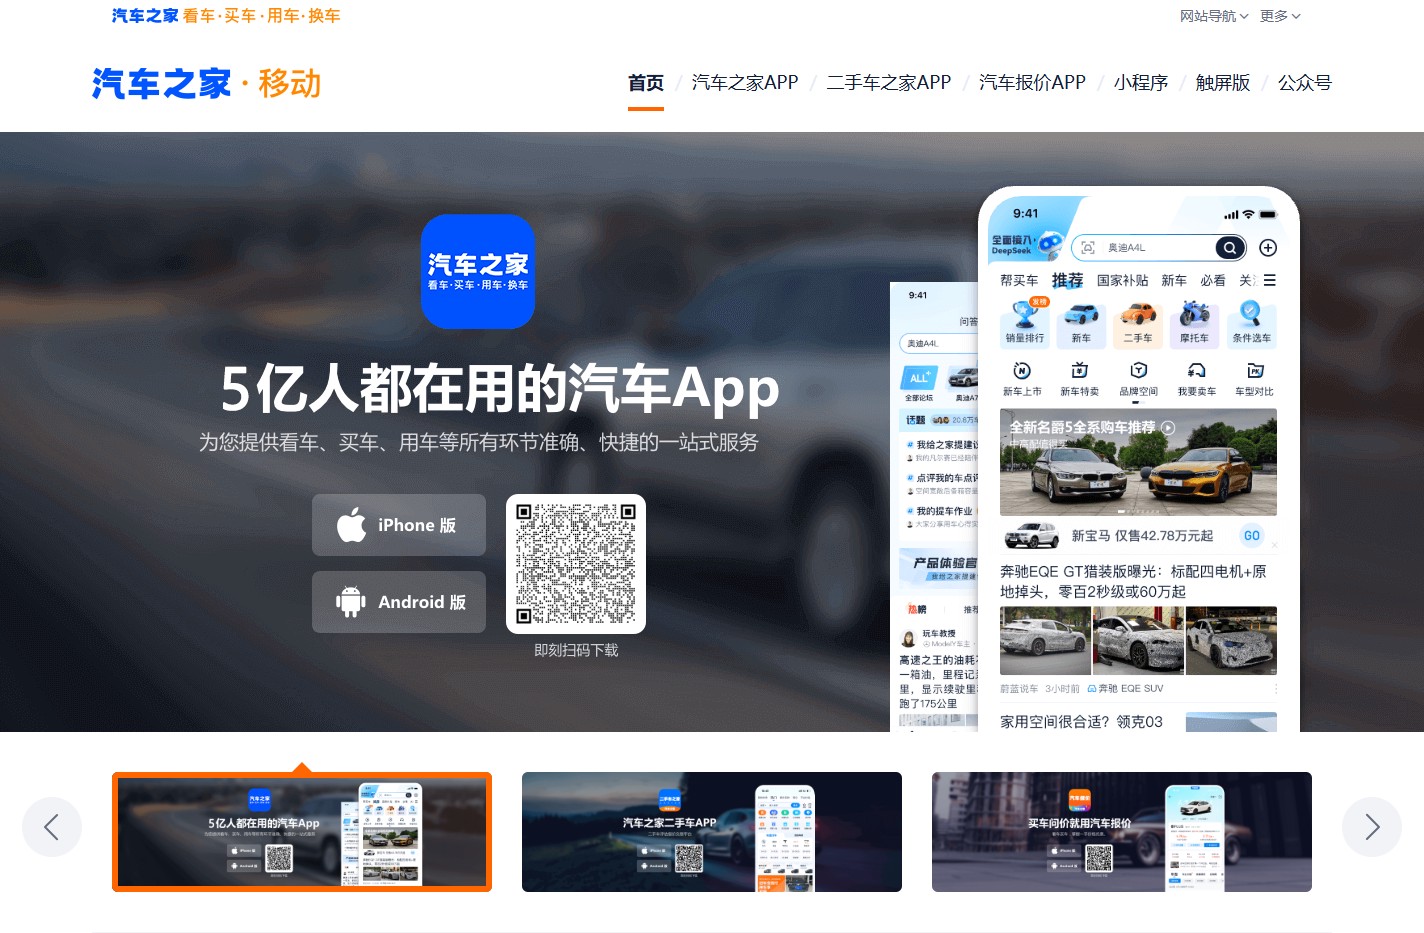The image size is (1424, 933).
Task: Download the Android 版 app
Action: (x=399, y=602)
